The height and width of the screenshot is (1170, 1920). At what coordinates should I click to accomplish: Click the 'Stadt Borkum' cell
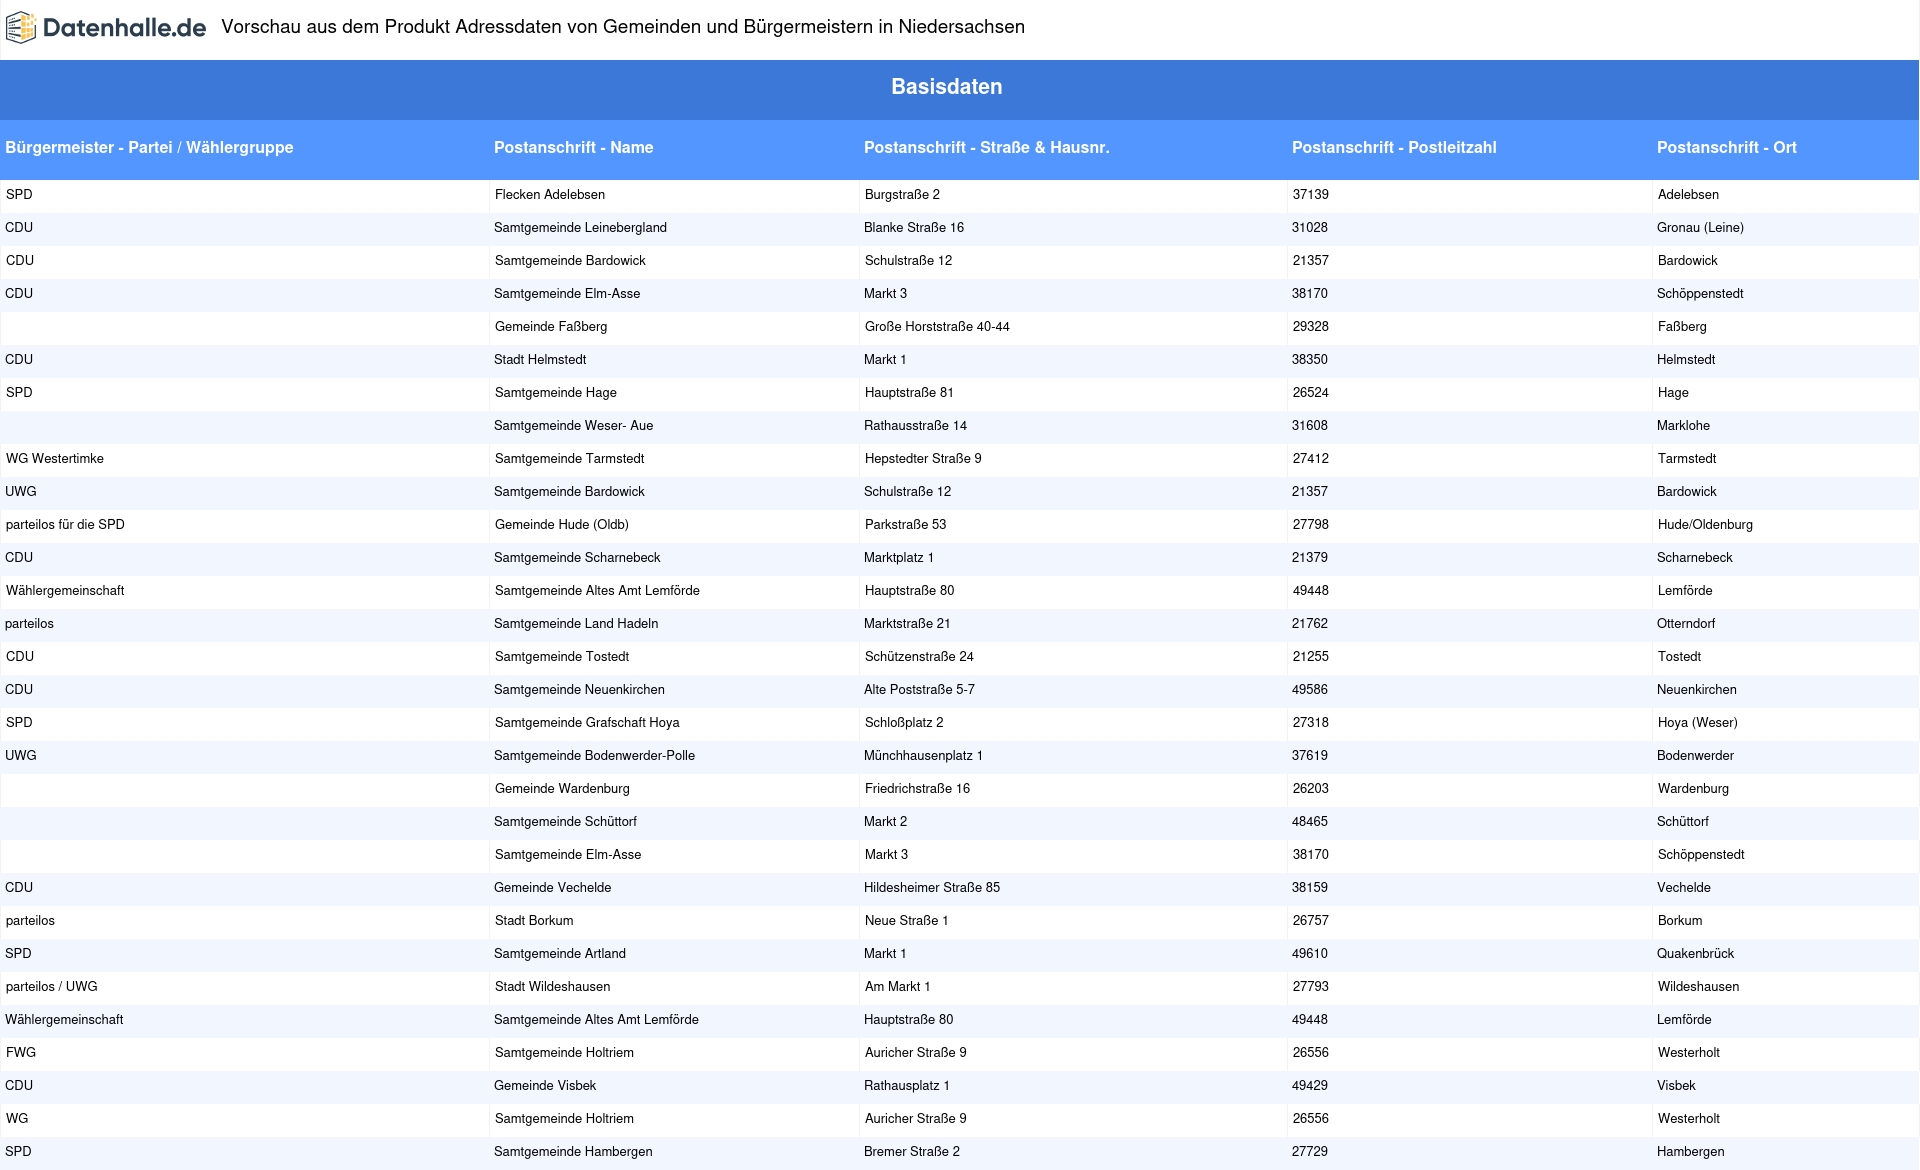pyautogui.click(x=674, y=921)
